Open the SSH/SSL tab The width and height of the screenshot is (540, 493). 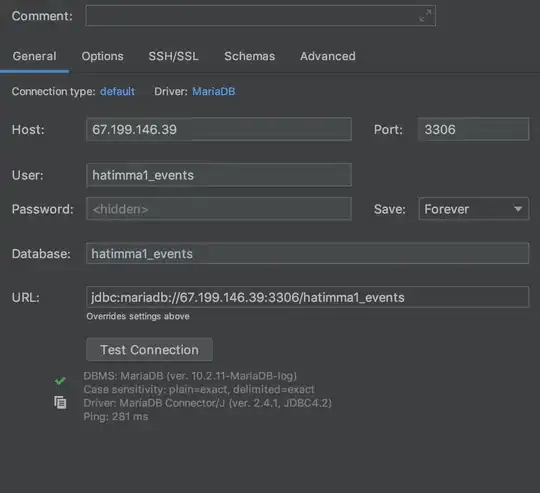pos(173,56)
